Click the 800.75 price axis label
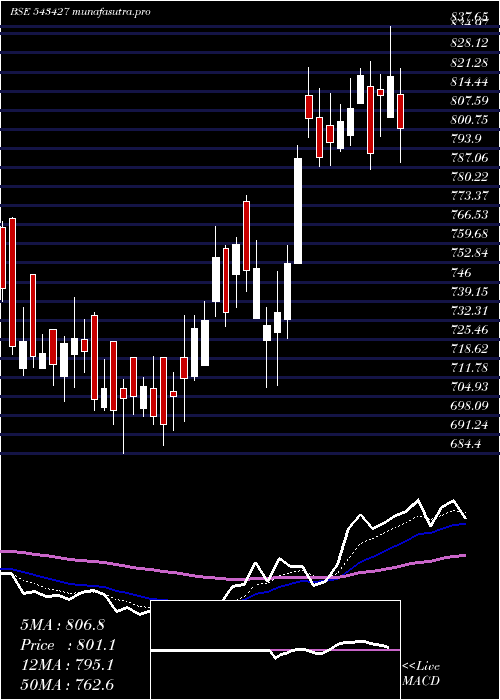This screenshot has width=500, height=700. (469, 120)
